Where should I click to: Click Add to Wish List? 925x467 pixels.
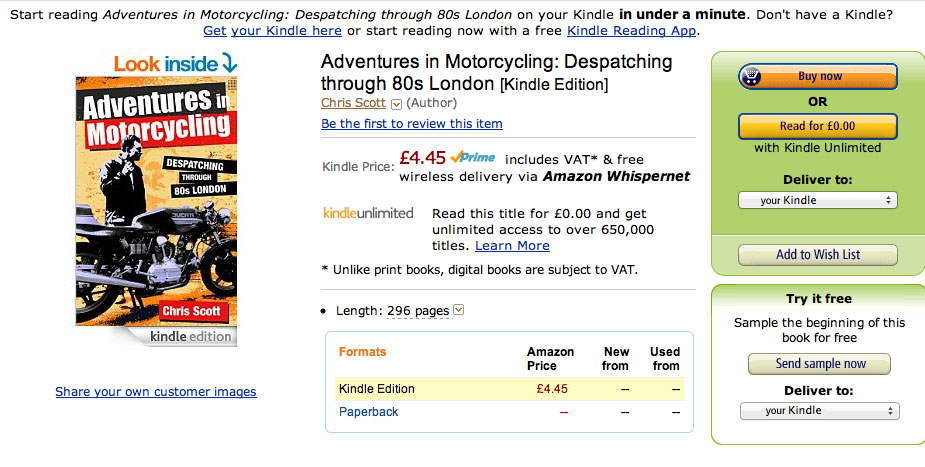[x=817, y=254]
